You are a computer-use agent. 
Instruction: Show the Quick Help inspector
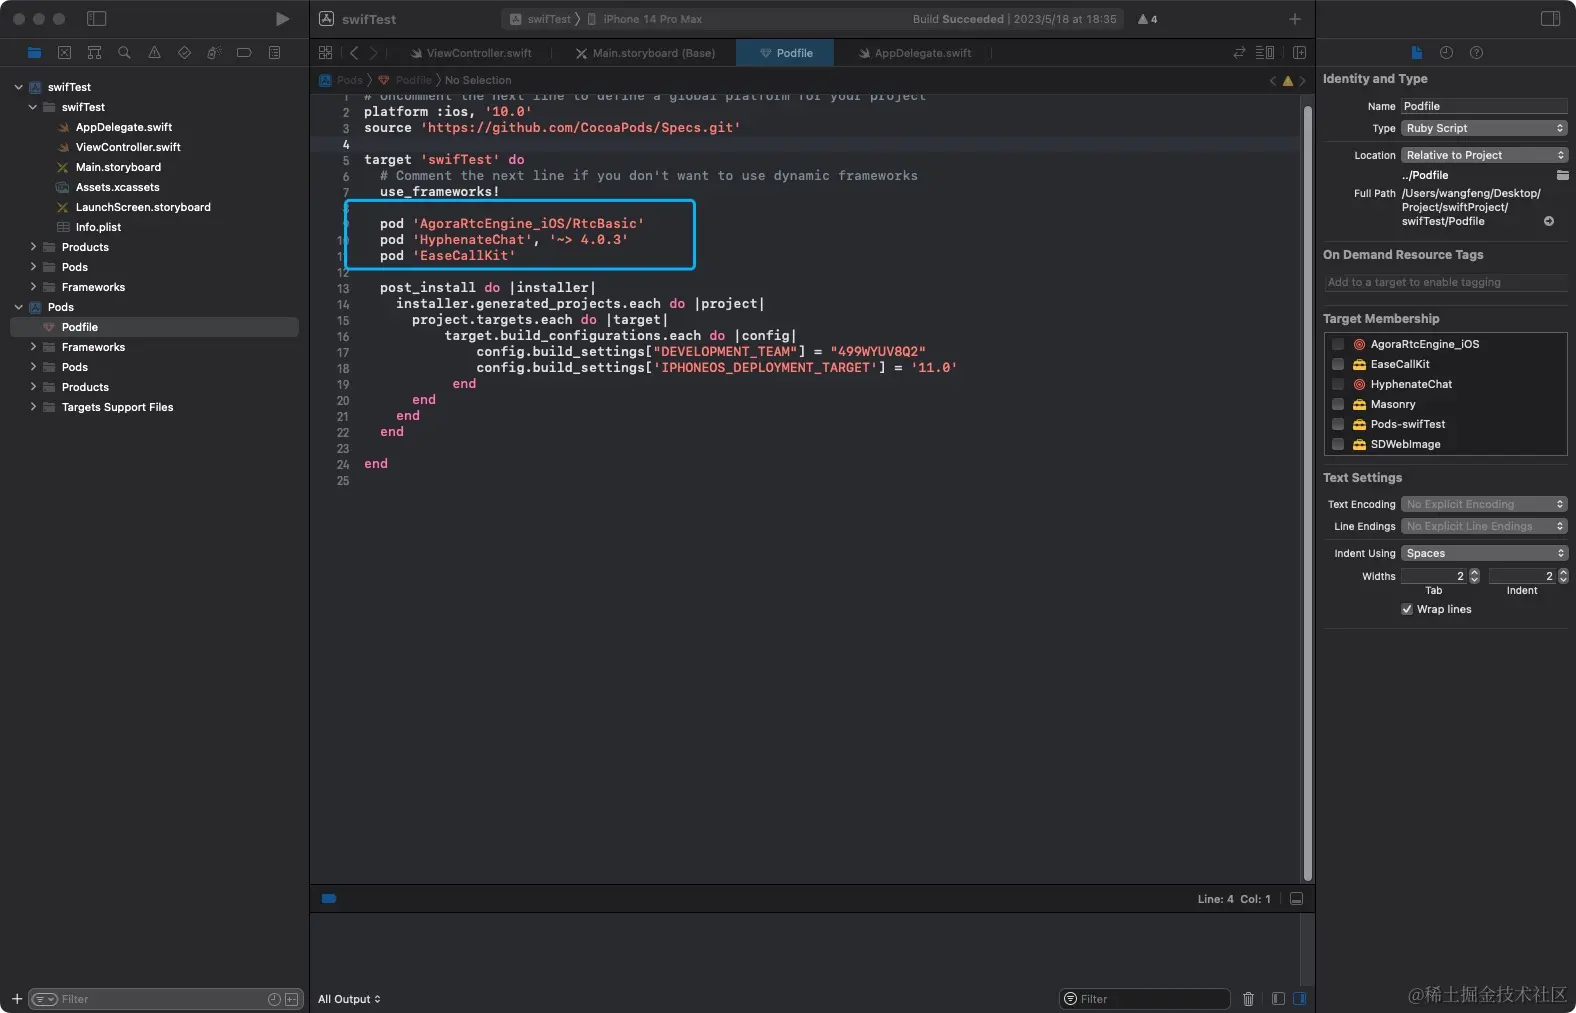click(1476, 53)
